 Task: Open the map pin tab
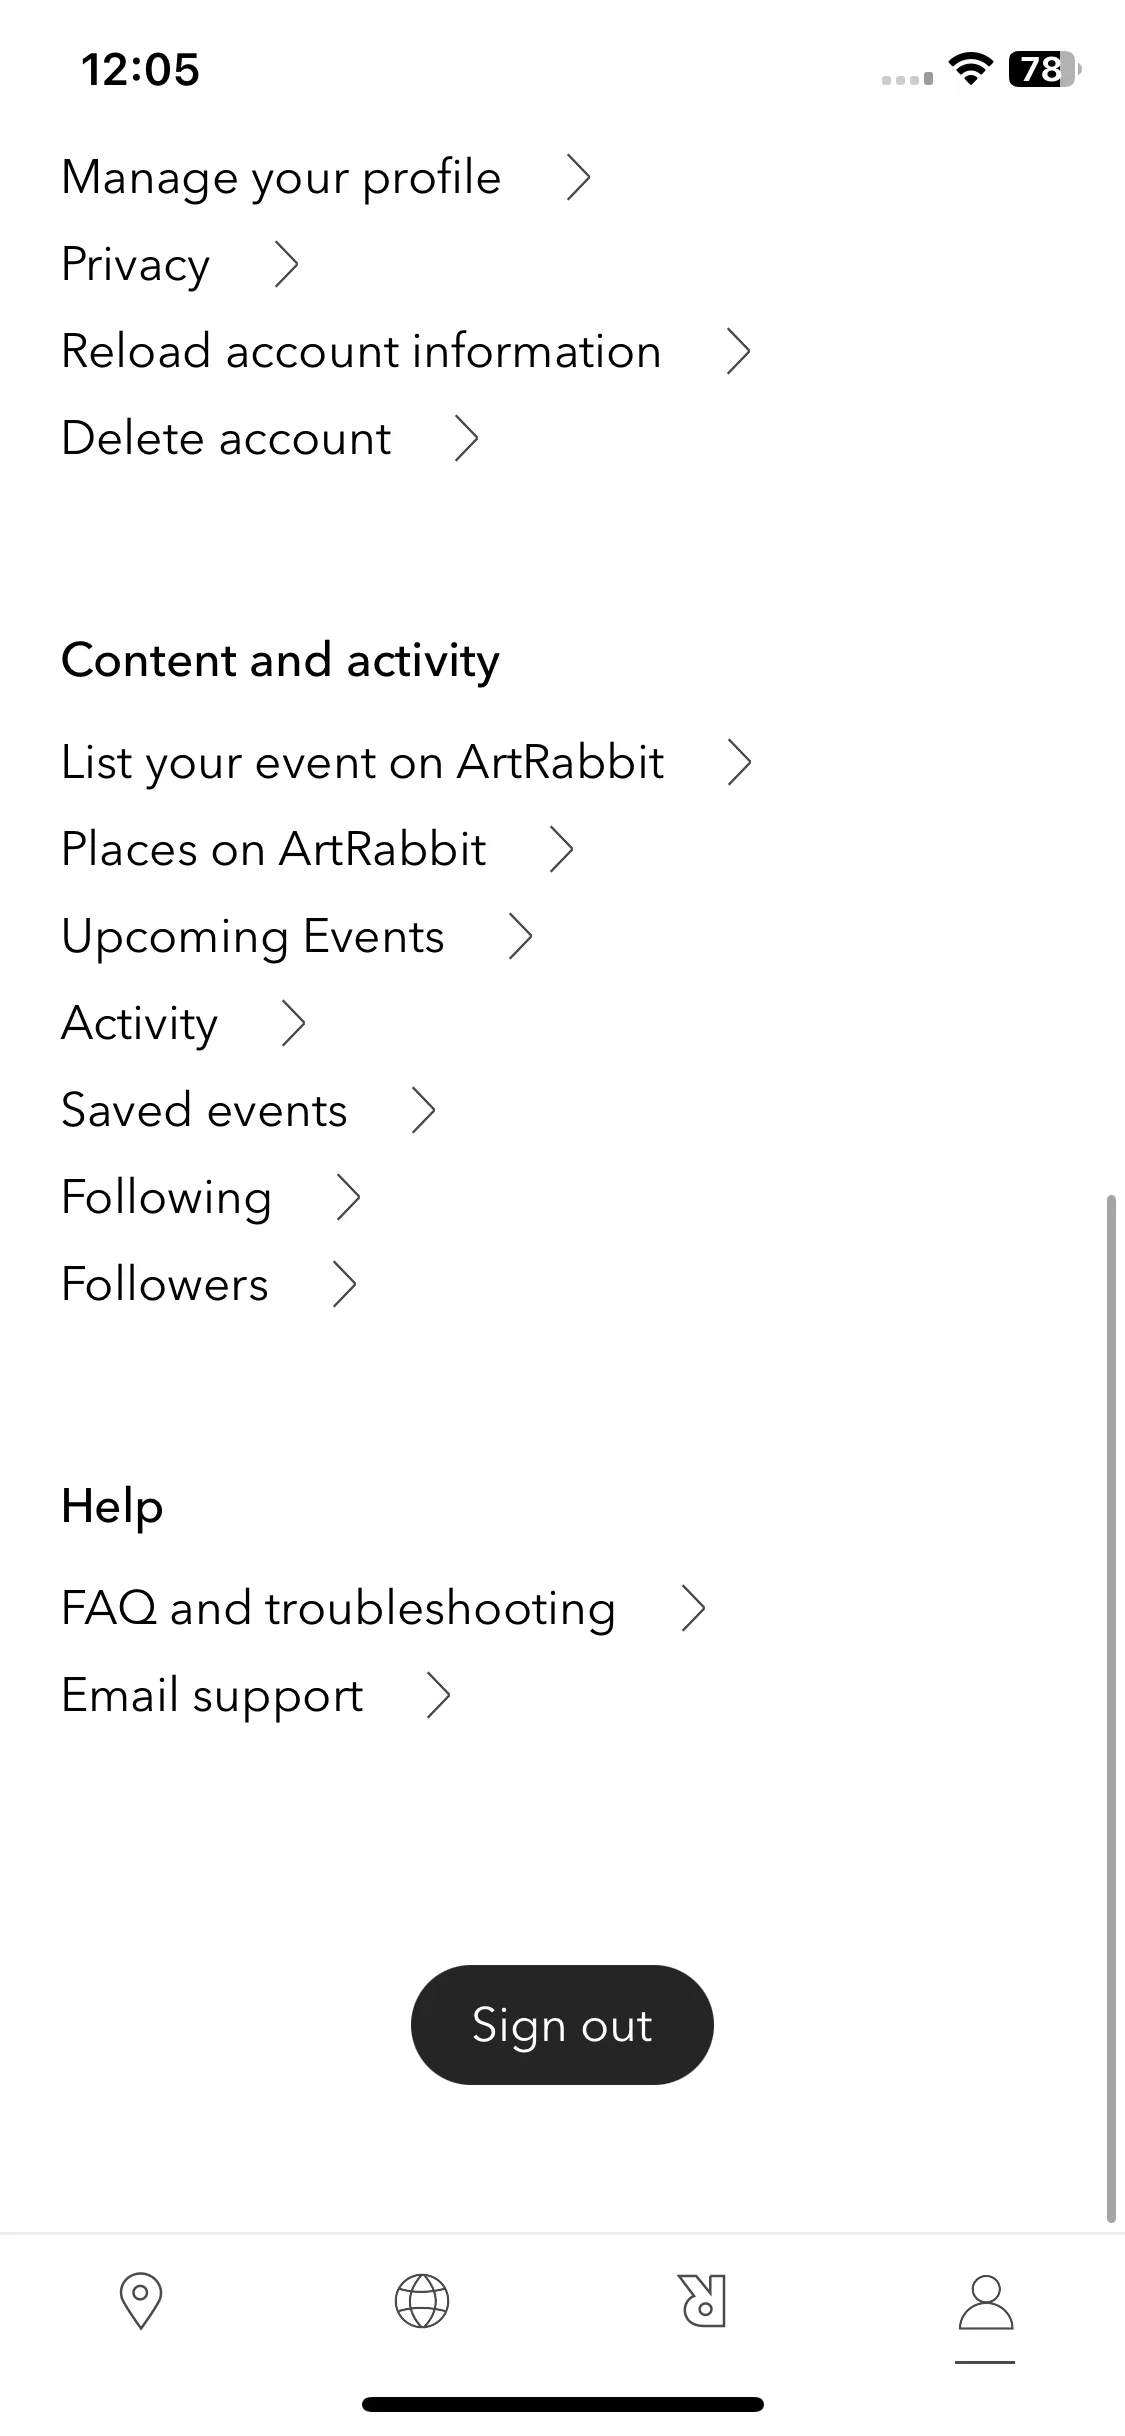[140, 2301]
